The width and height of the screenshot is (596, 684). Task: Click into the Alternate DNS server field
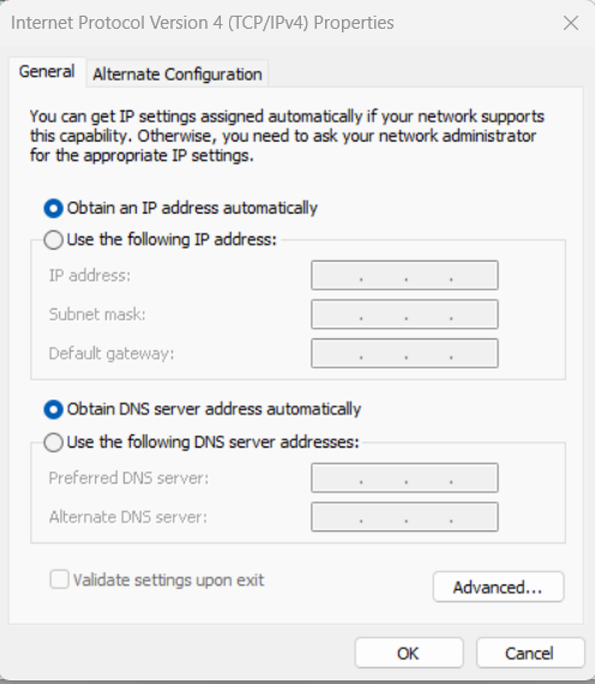[x=404, y=517]
